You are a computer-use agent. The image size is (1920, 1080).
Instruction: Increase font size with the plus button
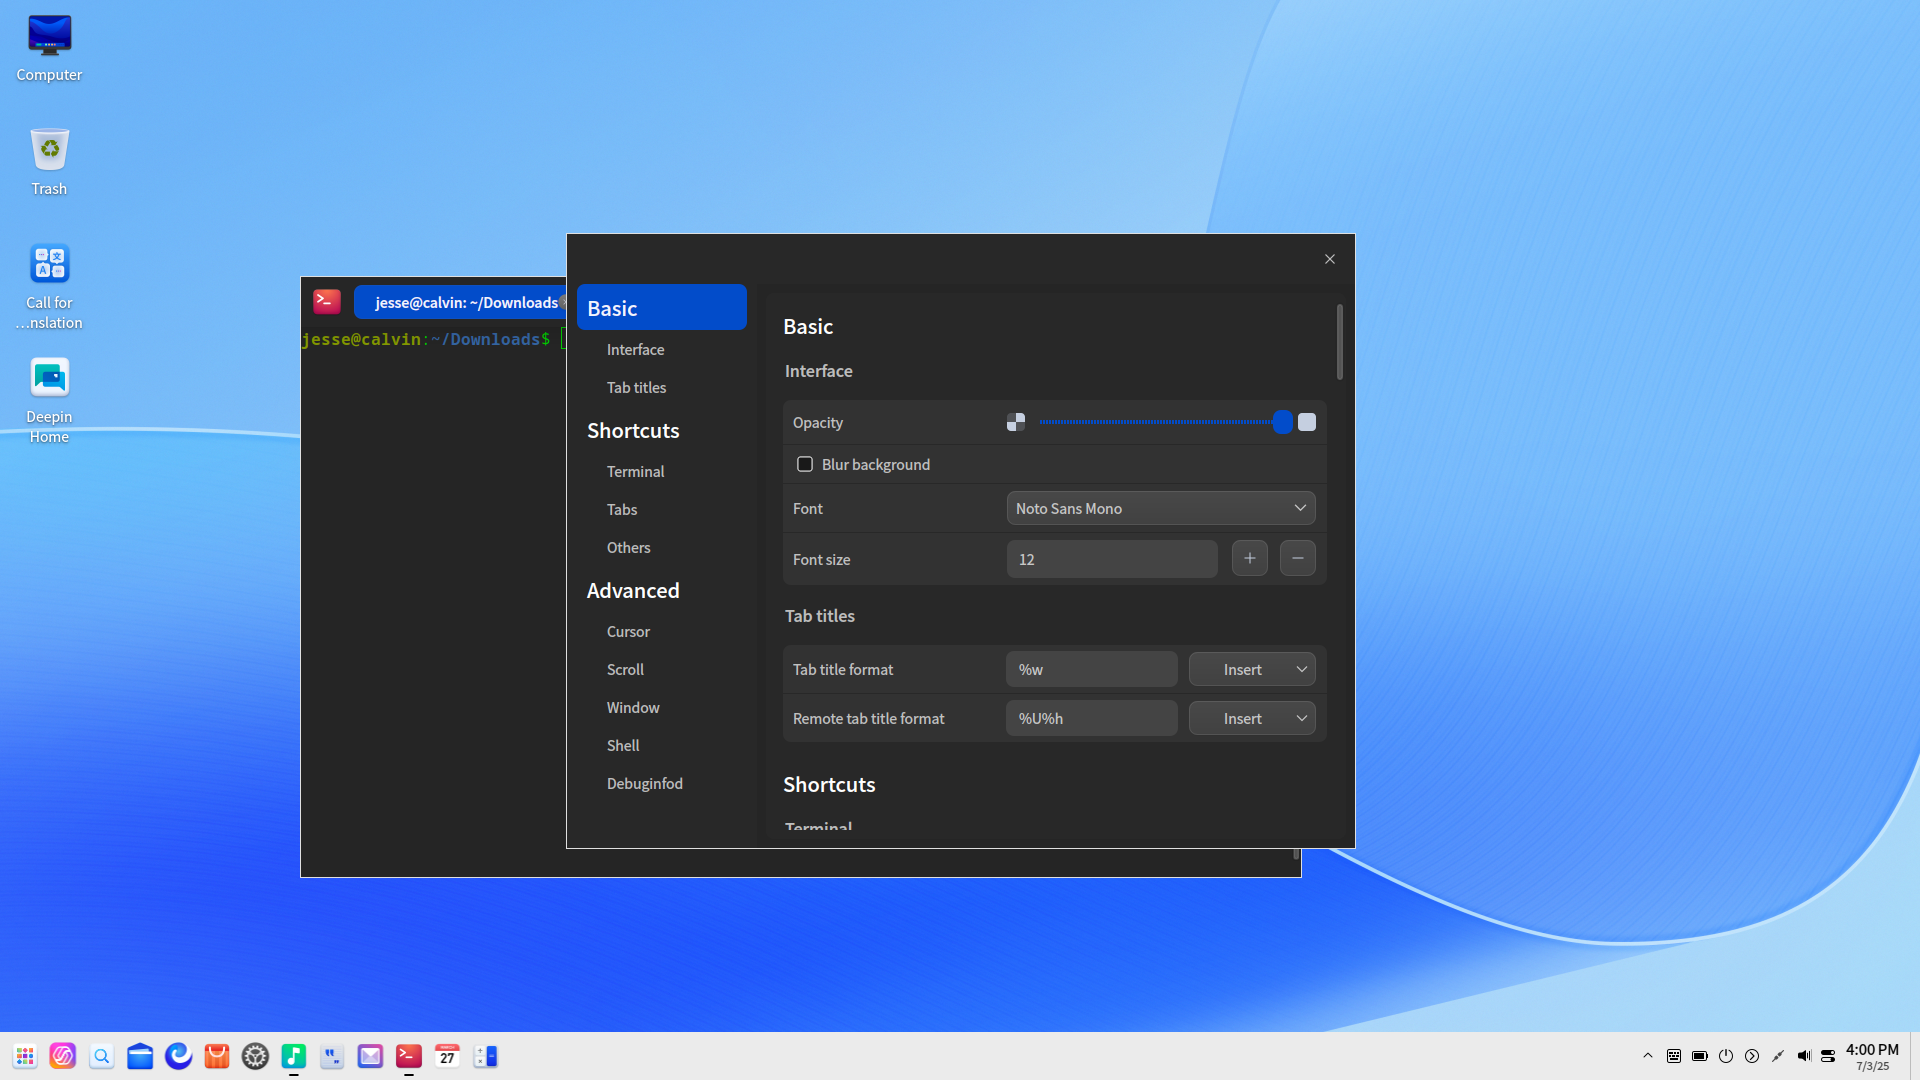tap(1250, 558)
